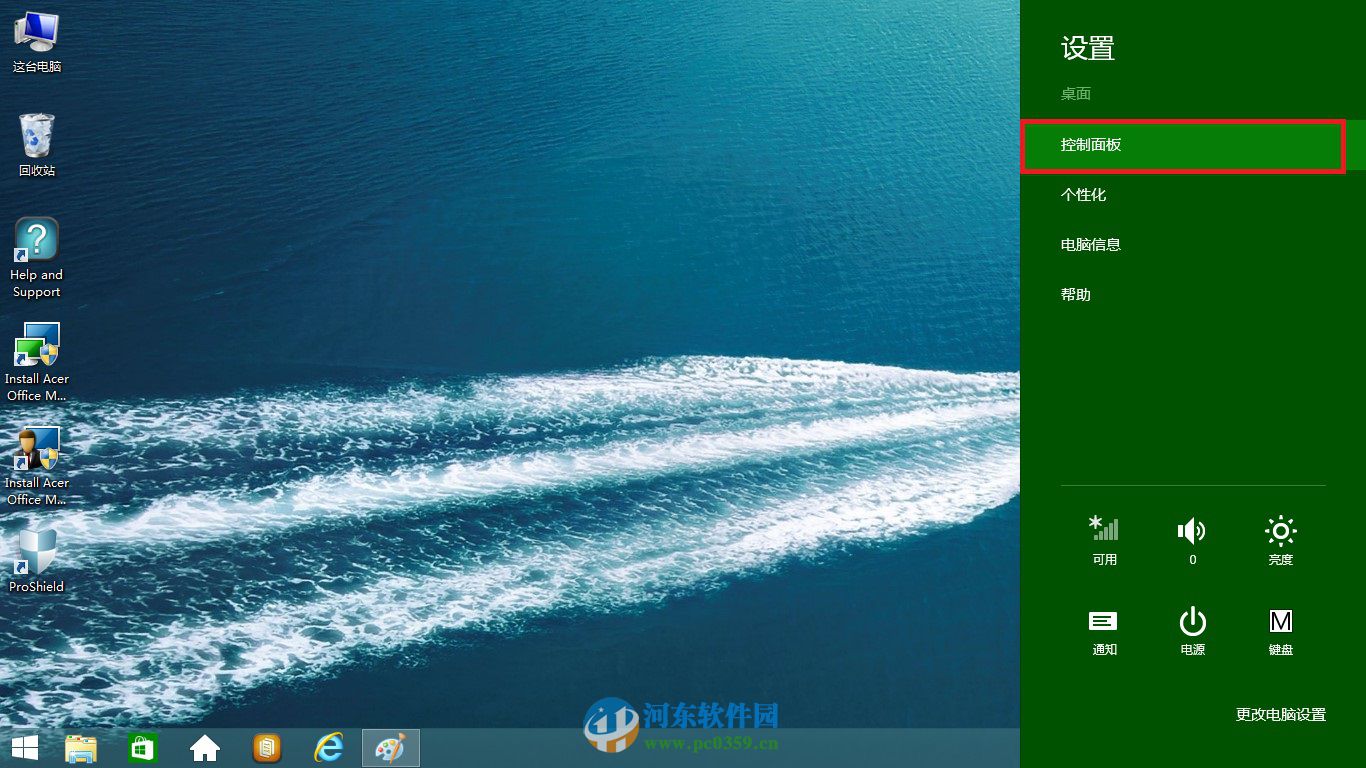Click 更改电脑设置 at the bottom
This screenshot has height=768, width=1366.
1281,714
